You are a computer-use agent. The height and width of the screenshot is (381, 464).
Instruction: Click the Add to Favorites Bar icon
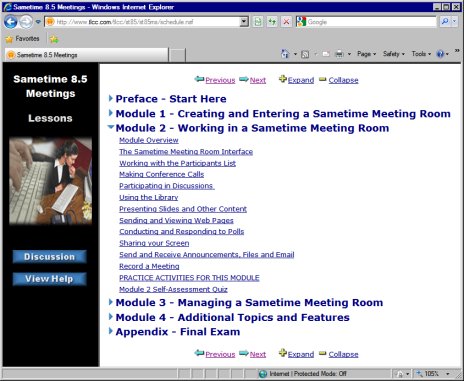point(54,39)
